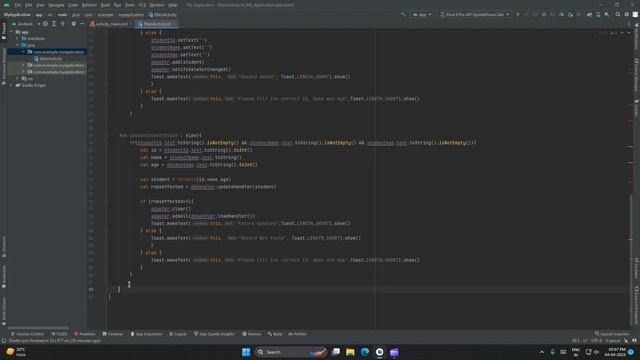Open the Logcat tool window
The width and height of the screenshot is (640, 360).
tap(178, 334)
